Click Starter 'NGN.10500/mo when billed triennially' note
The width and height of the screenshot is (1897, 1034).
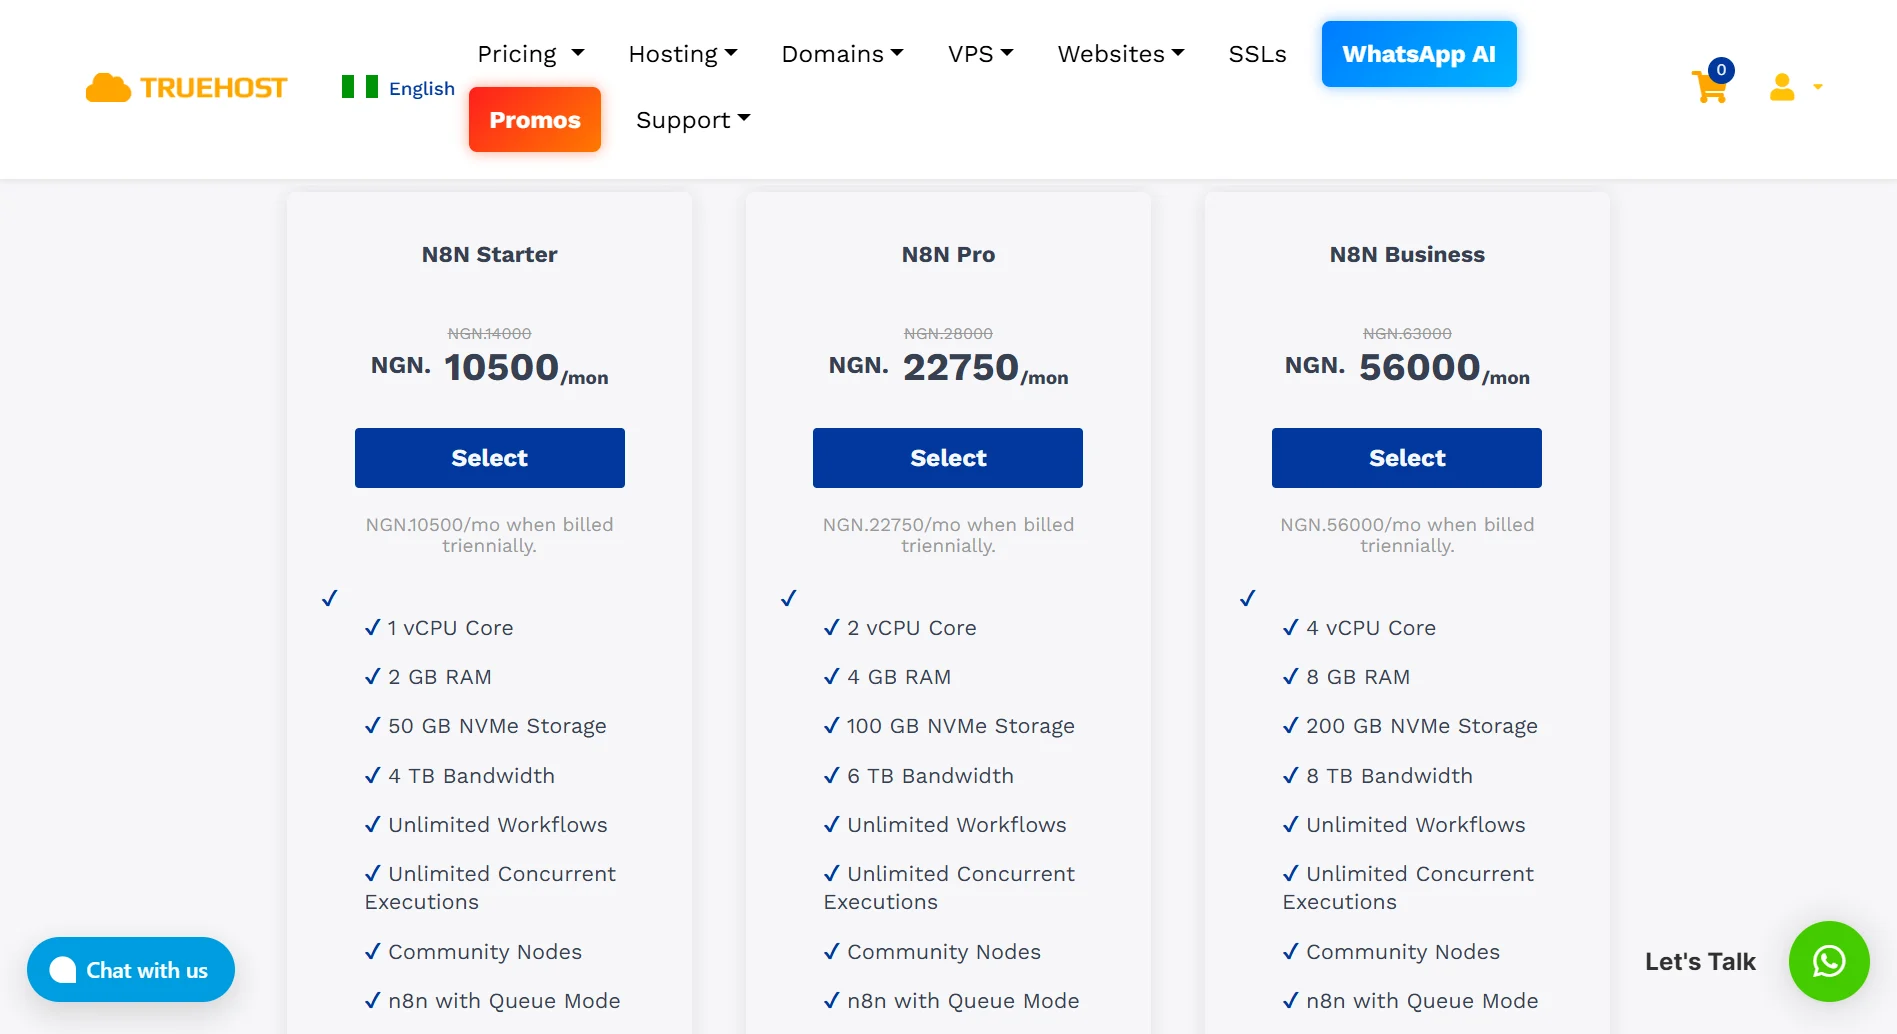[x=490, y=535]
